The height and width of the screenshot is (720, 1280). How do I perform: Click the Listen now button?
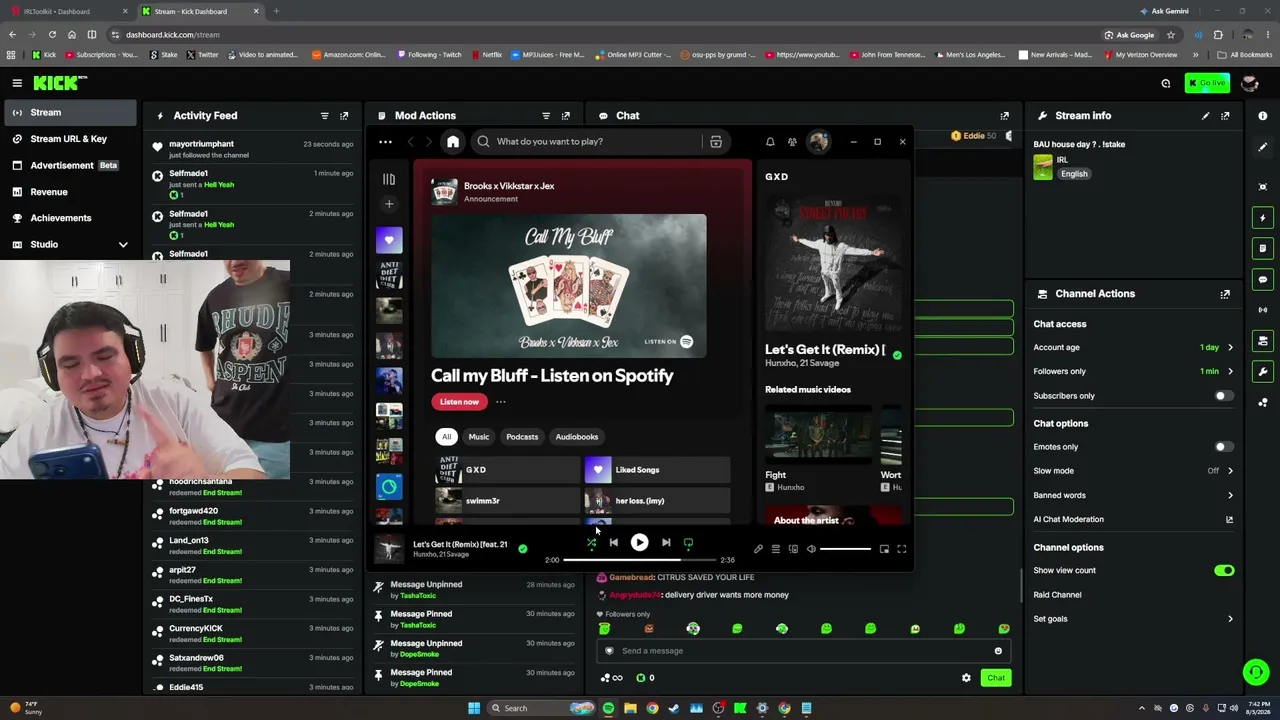(x=459, y=402)
